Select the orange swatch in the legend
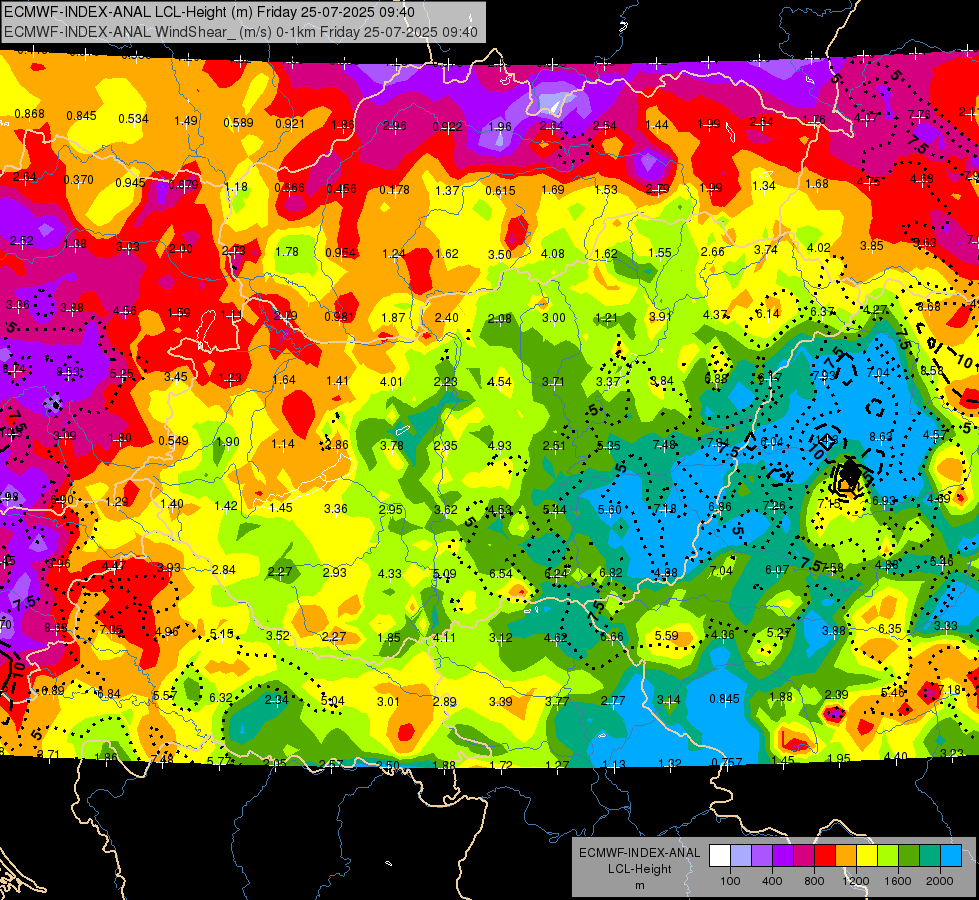The width and height of the screenshot is (979, 900). (846, 856)
